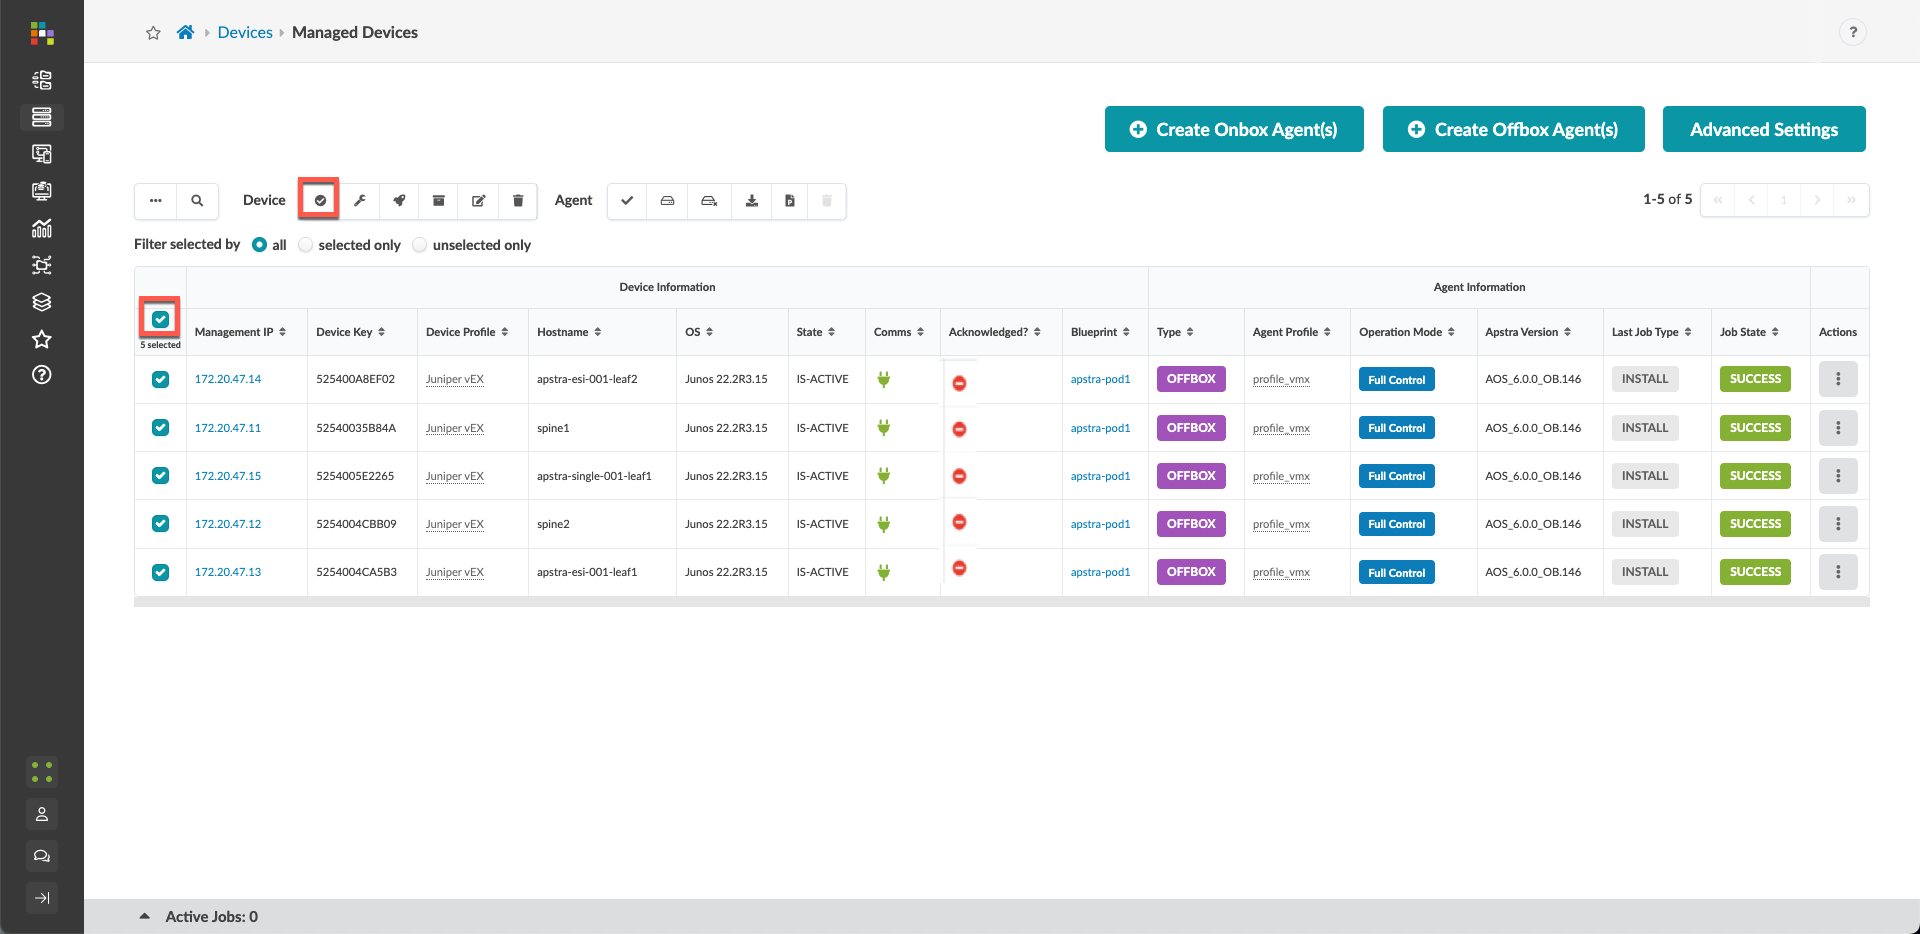Viewport: 1920px width, 934px height.
Task: Go to Devices breadcrumb link
Action: tap(245, 33)
